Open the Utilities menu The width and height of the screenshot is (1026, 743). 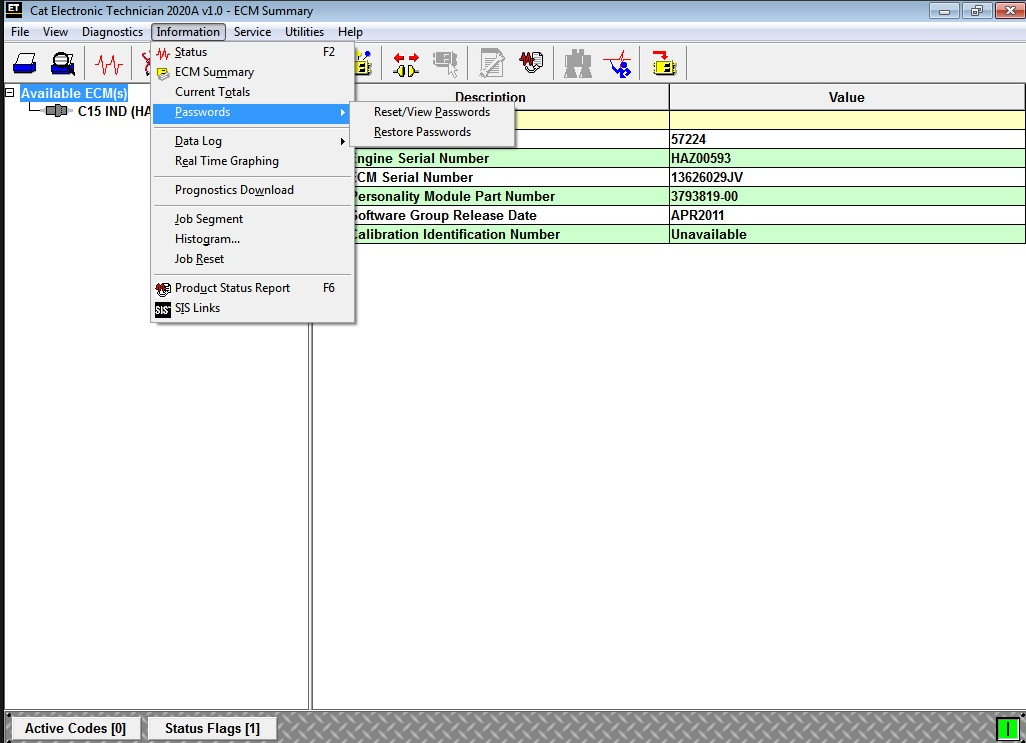click(304, 32)
